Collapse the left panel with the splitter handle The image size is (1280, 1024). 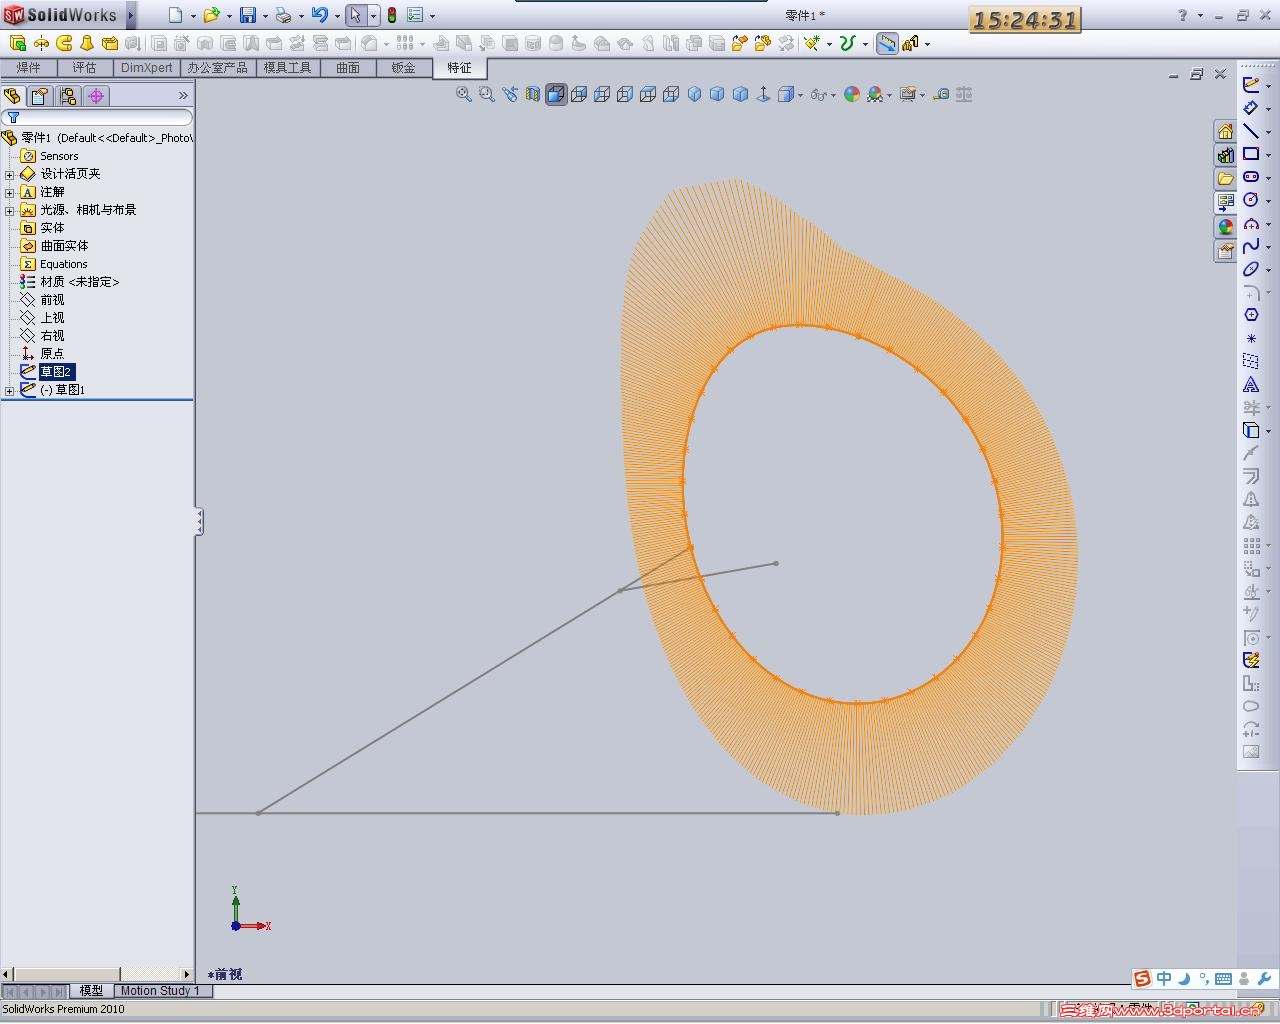click(199, 521)
